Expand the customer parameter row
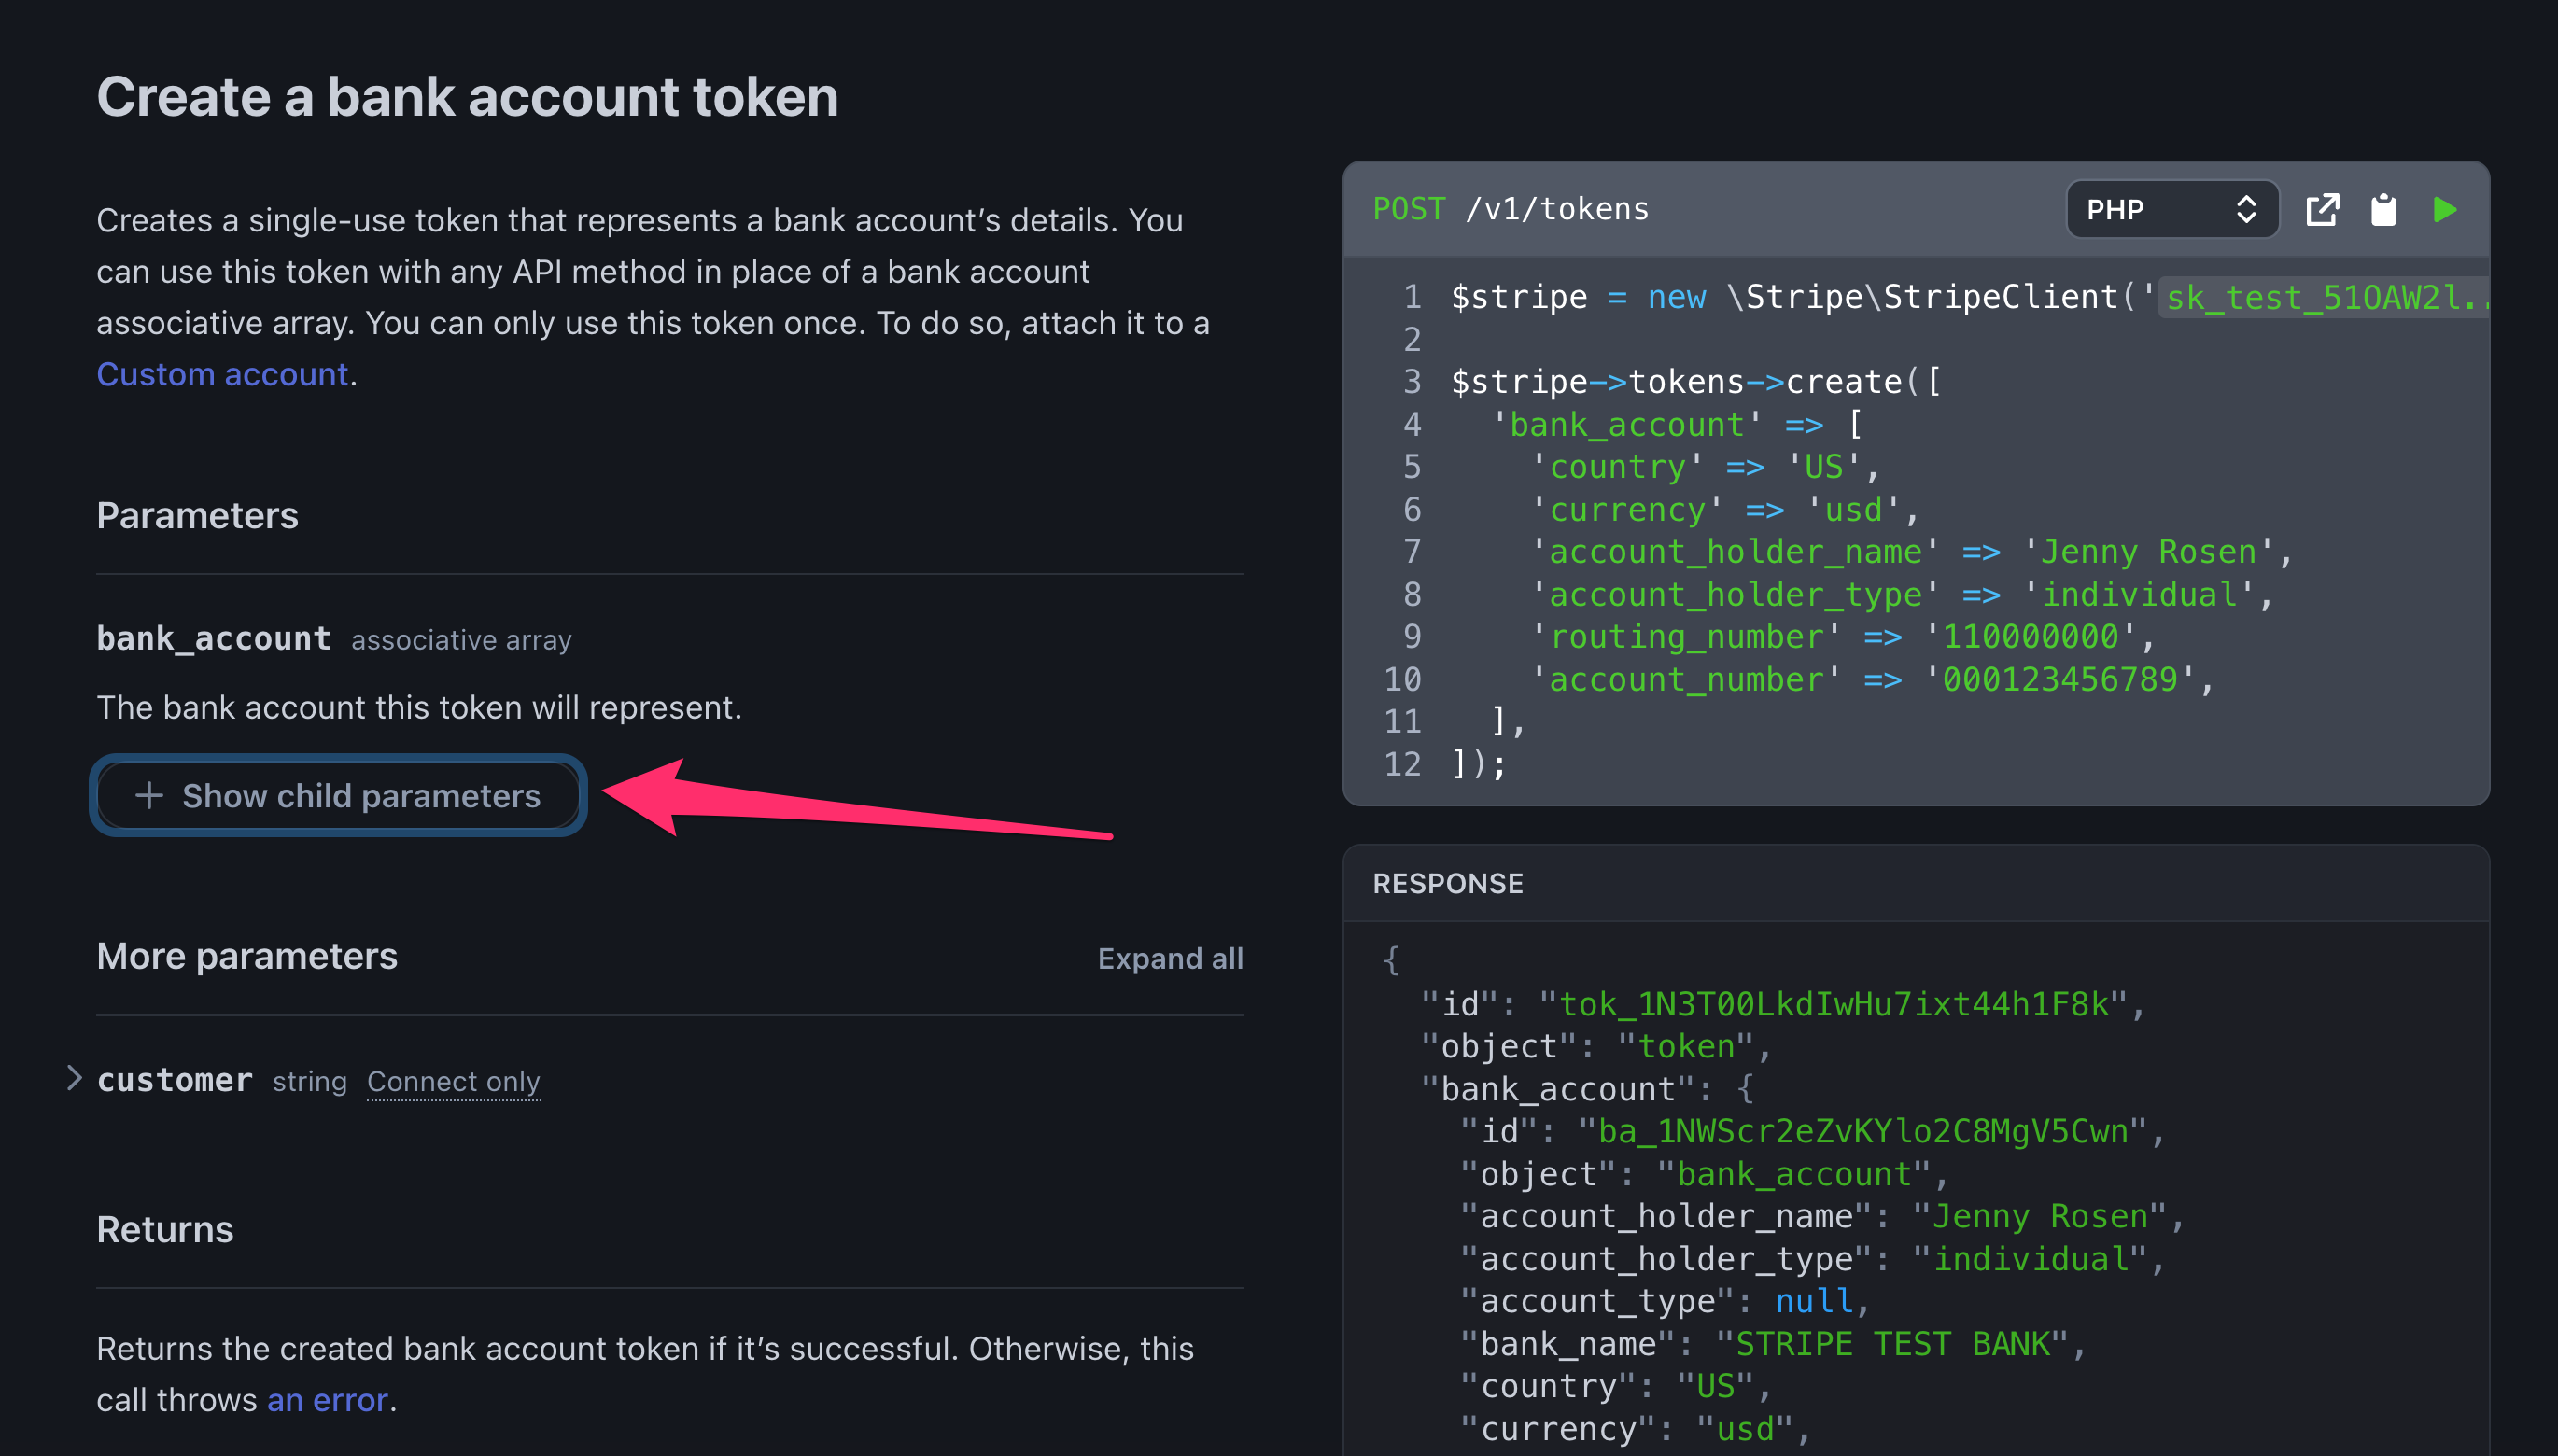Screen dimensions: 2558x1456 point(75,1077)
